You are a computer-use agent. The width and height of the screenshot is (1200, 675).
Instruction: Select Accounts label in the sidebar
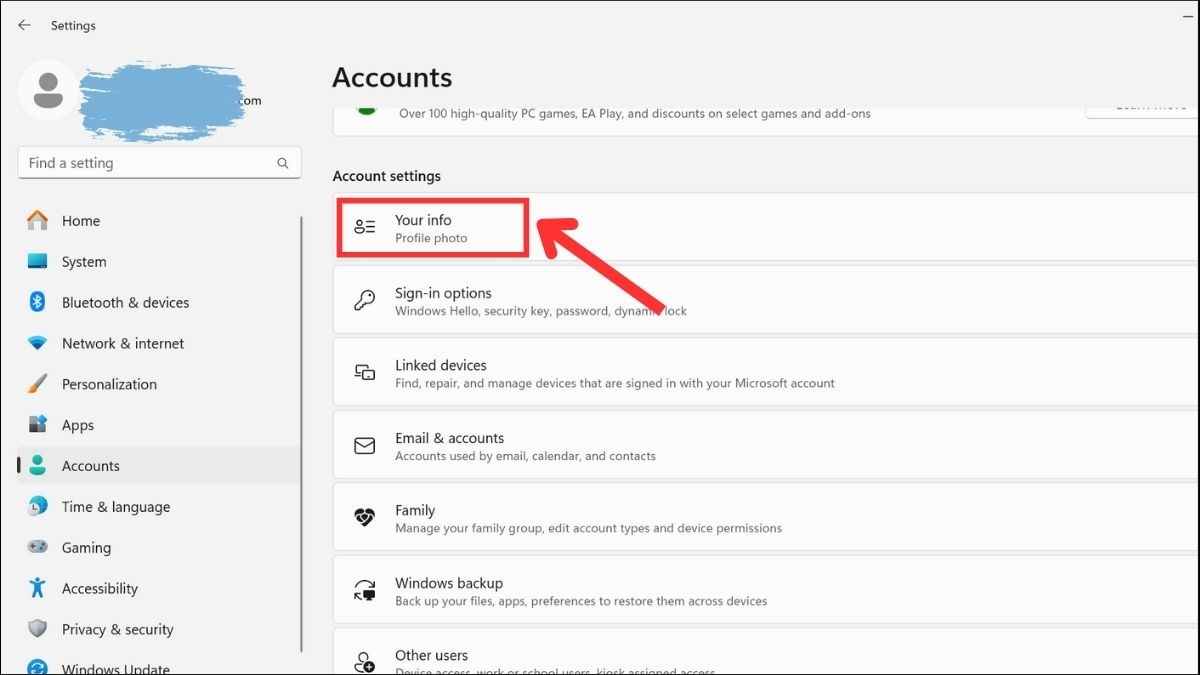point(91,466)
